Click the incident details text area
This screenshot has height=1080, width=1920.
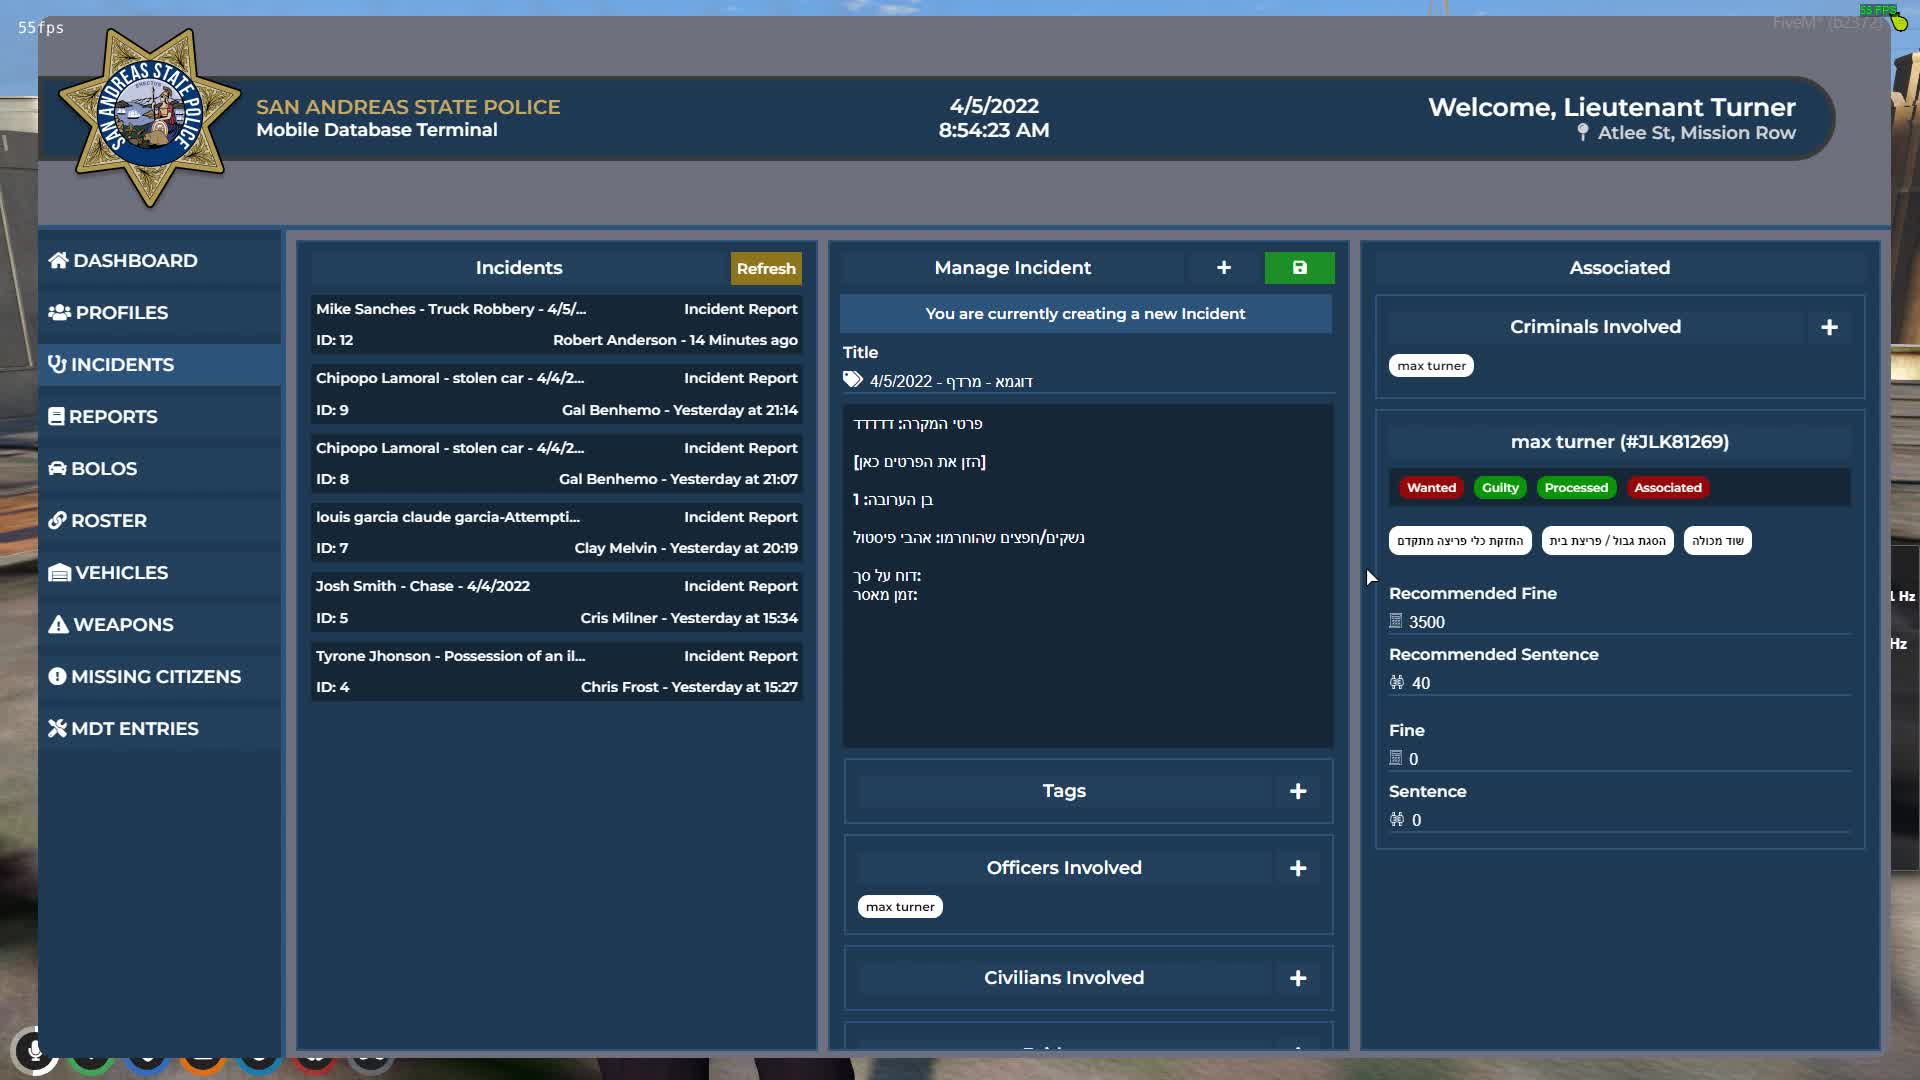(1088, 575)
